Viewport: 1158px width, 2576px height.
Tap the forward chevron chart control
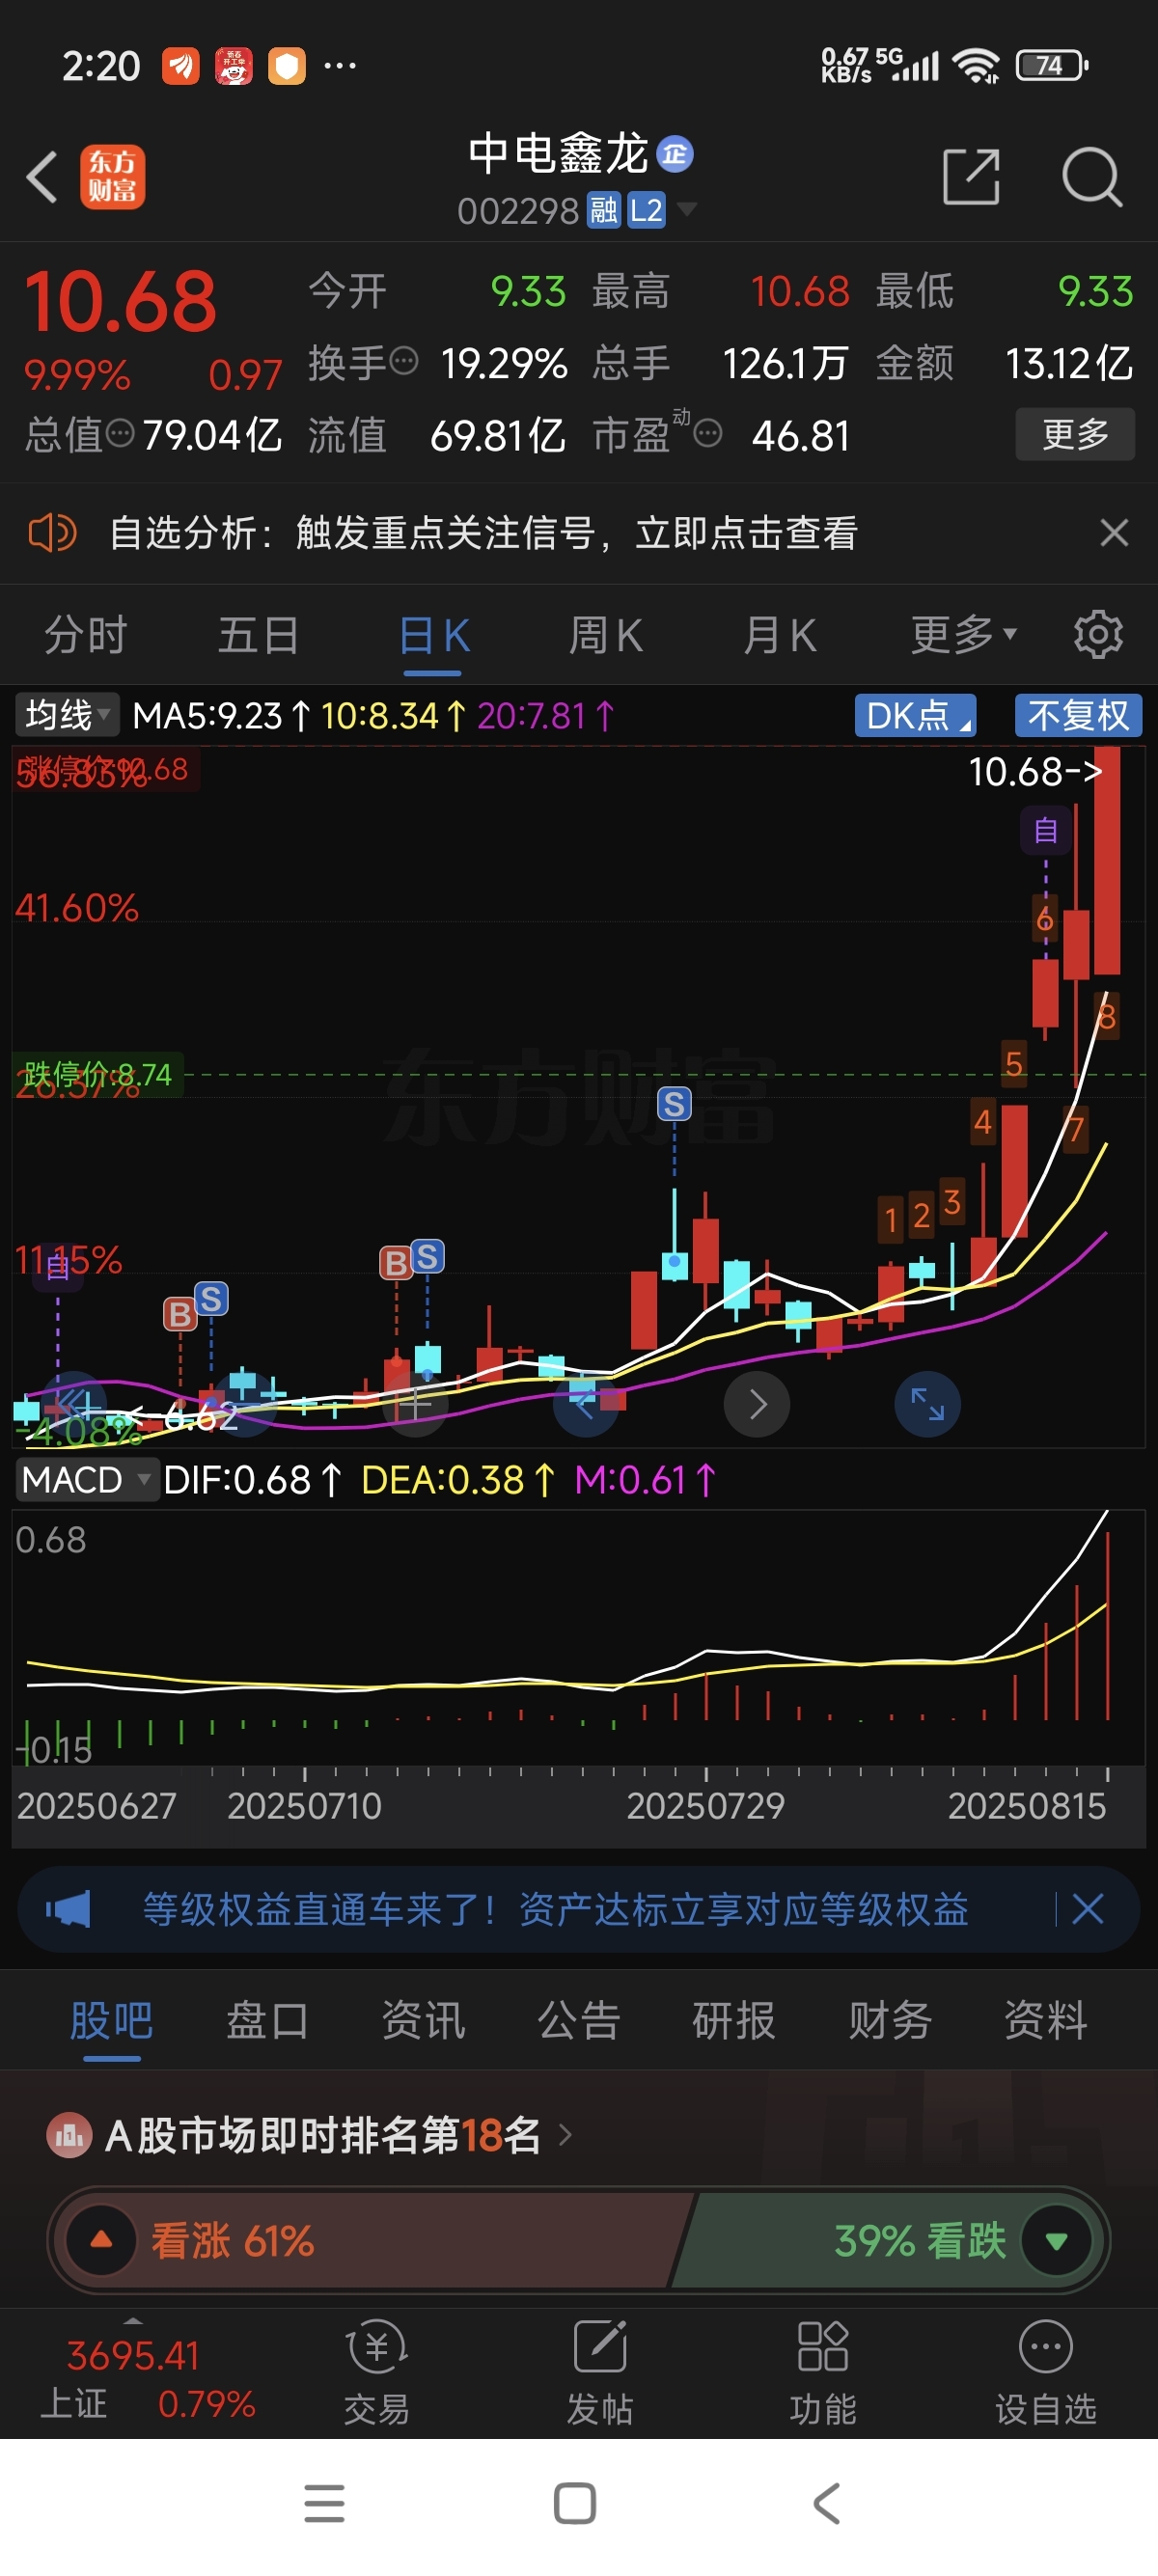(x=757, y=1404)
